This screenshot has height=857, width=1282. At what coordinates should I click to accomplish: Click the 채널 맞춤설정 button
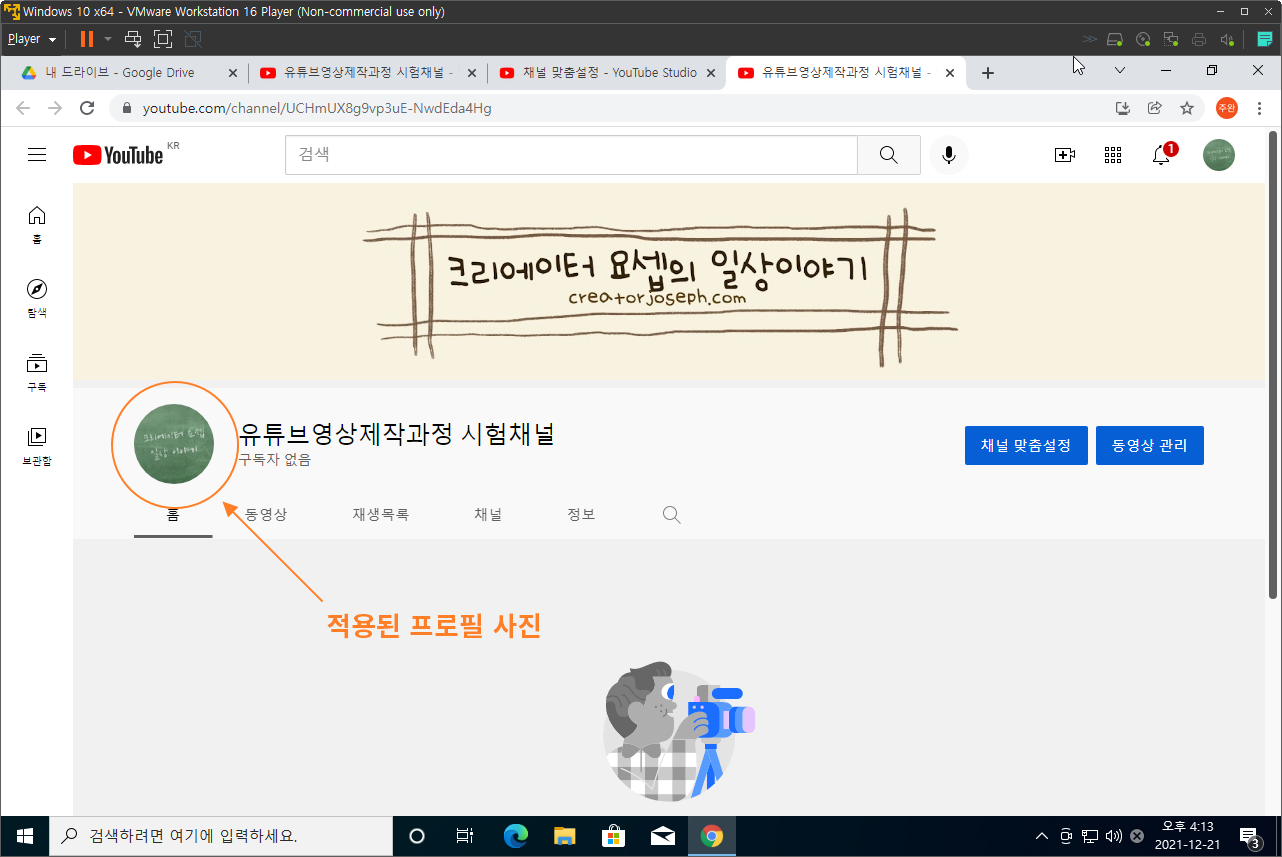(x=1026, y=445)
